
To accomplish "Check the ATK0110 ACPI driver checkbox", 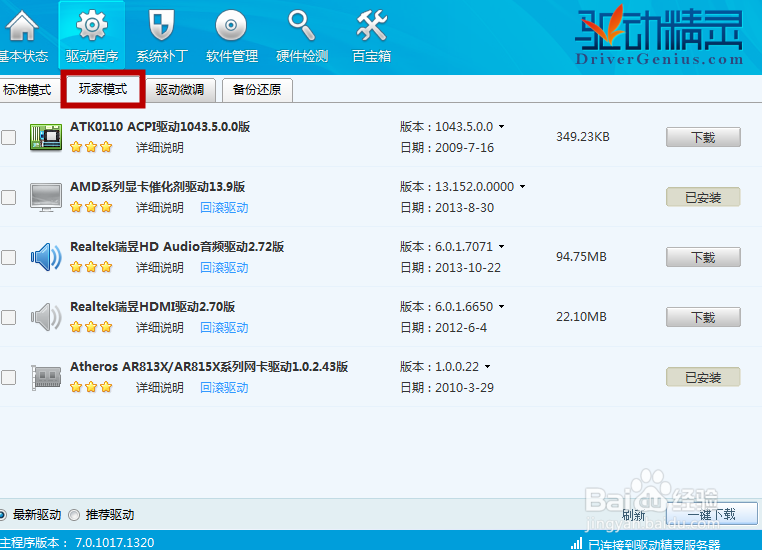I will point(8,138).
